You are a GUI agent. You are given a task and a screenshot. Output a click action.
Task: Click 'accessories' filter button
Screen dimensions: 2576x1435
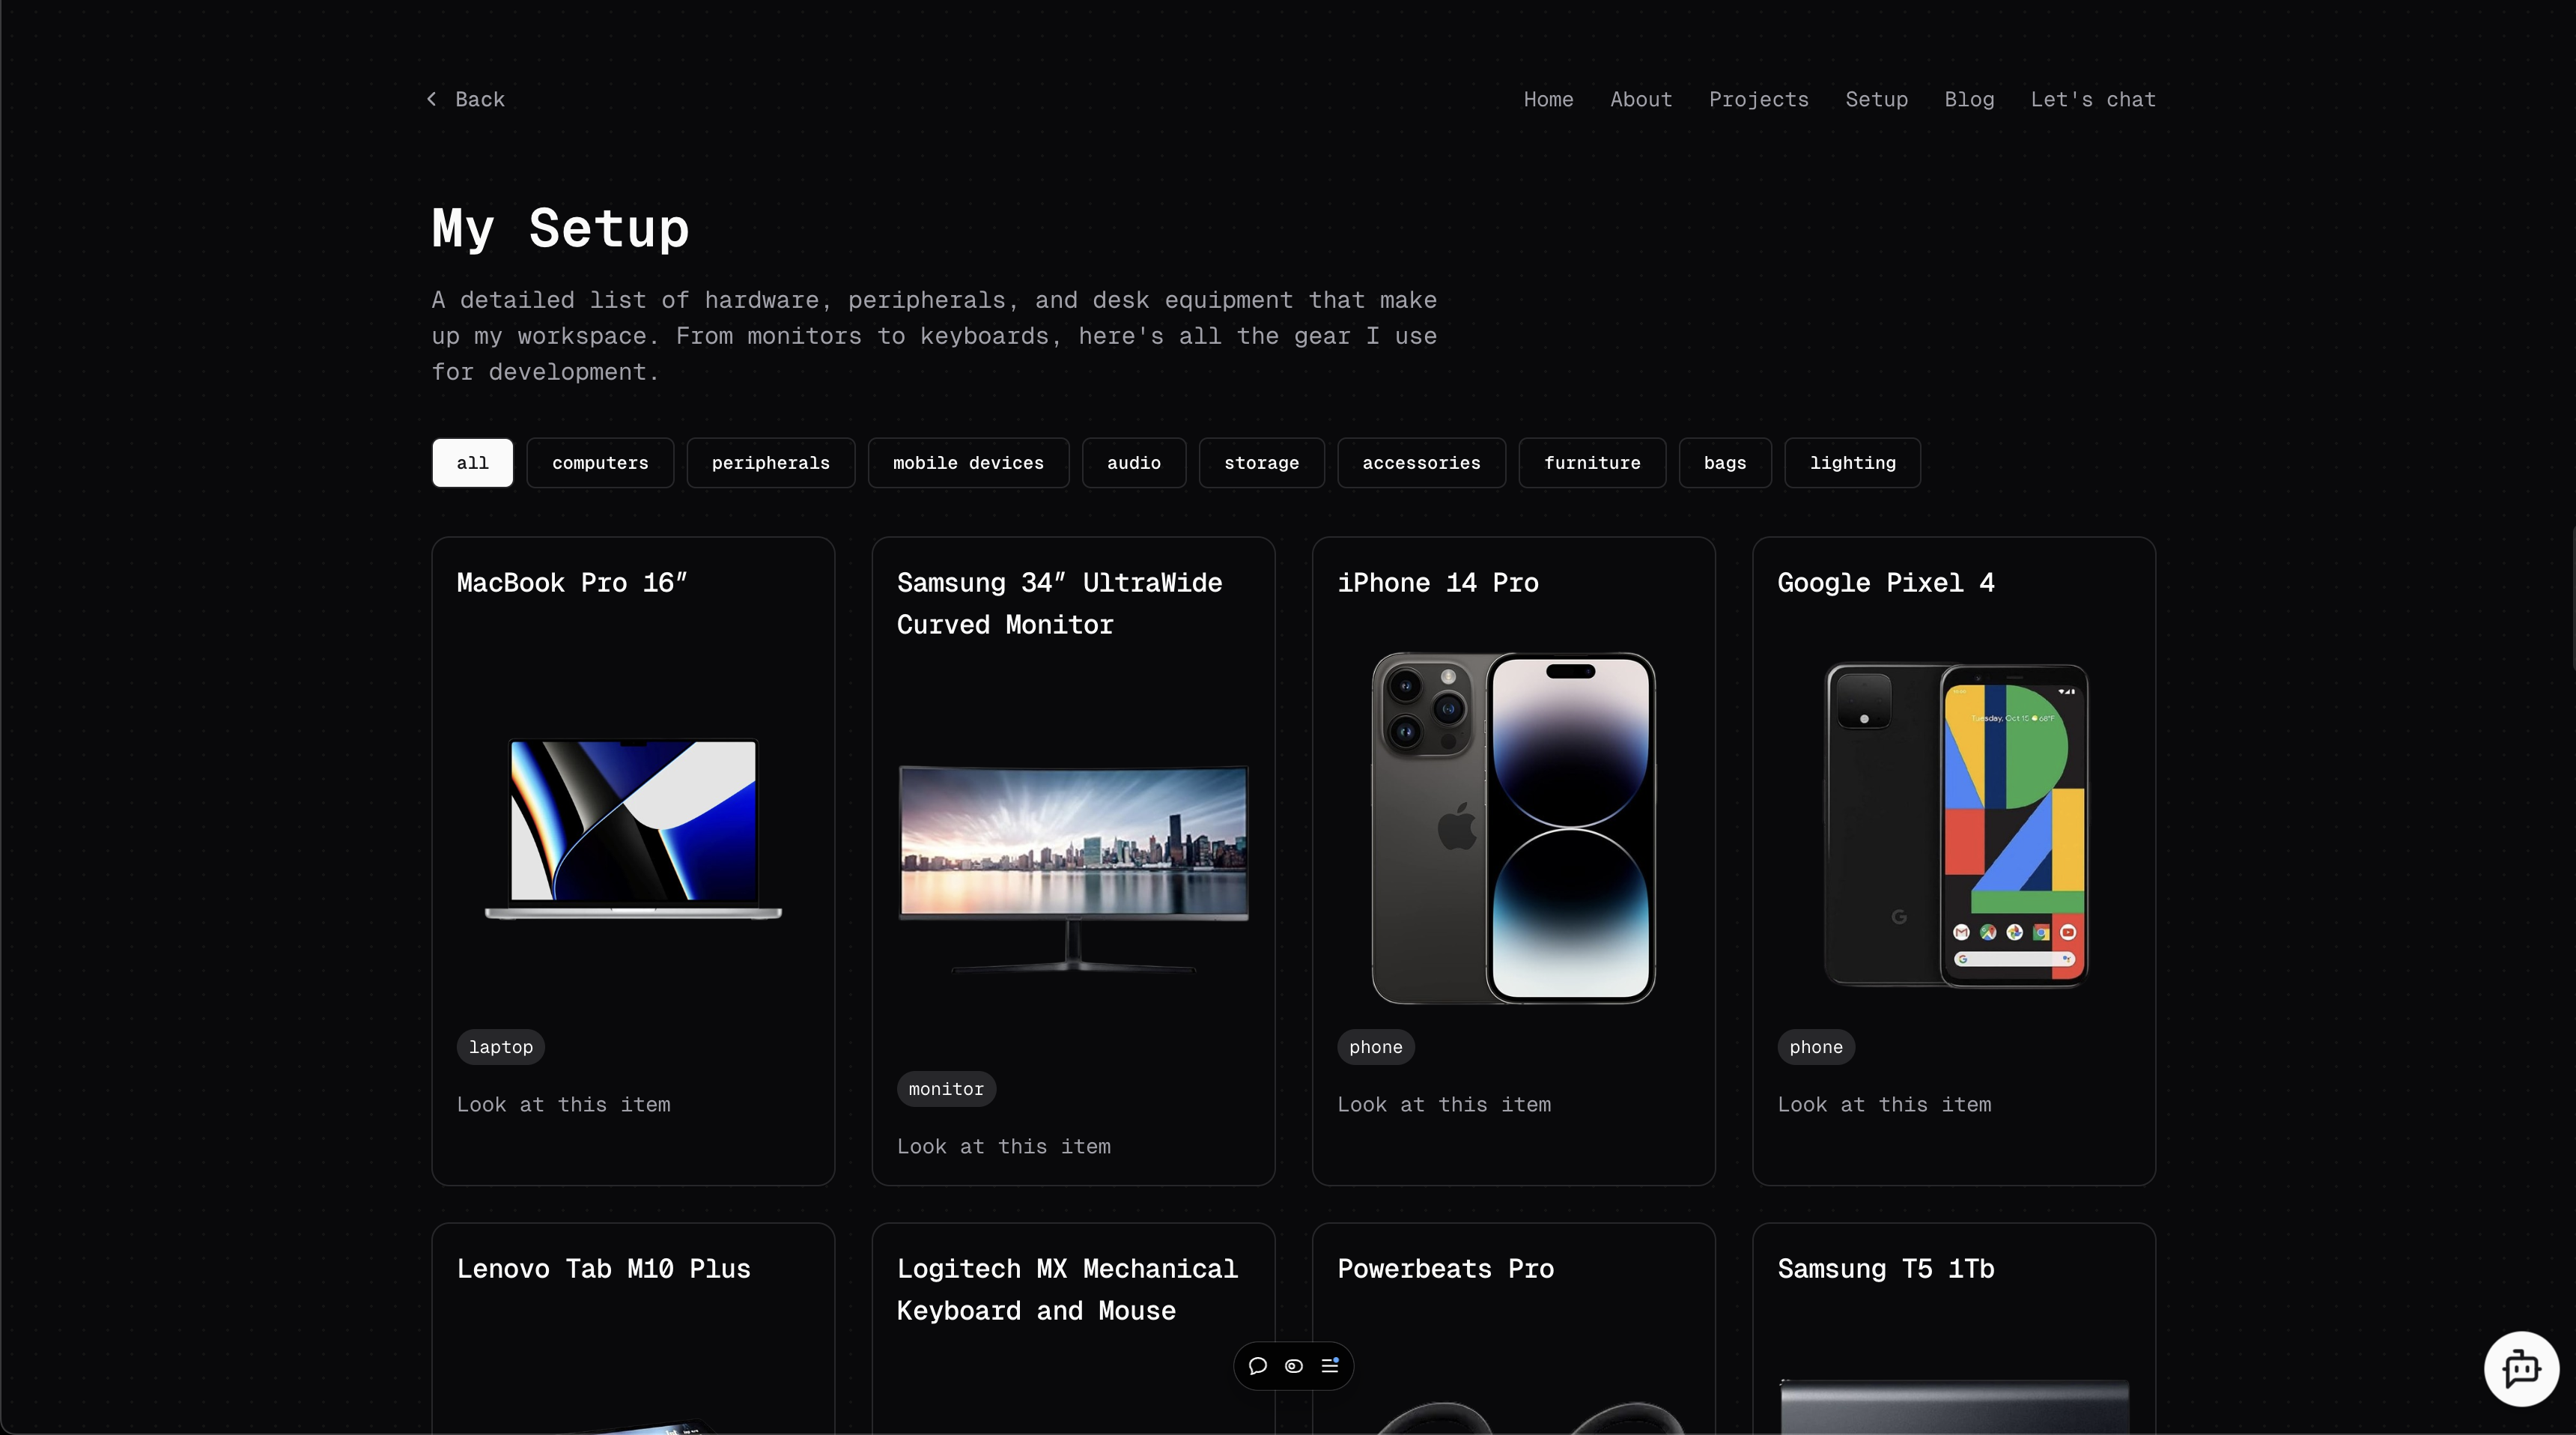[x=1422, y=461]
